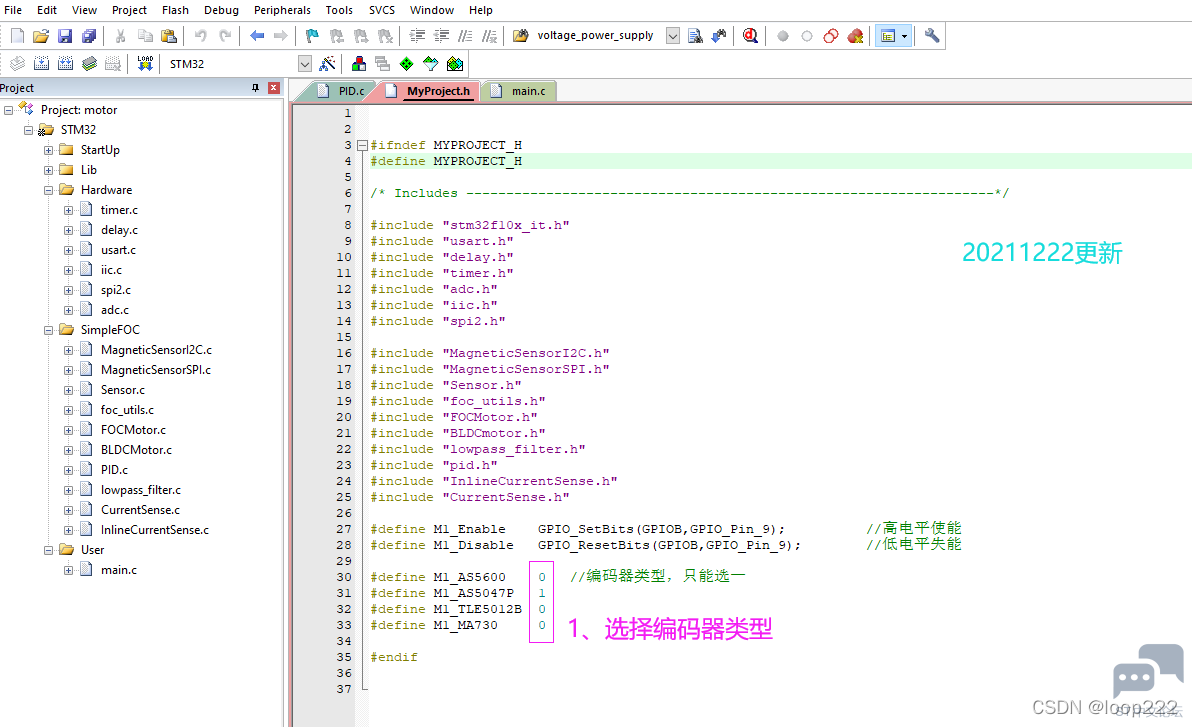Select PID.c file in project tree

114,470
